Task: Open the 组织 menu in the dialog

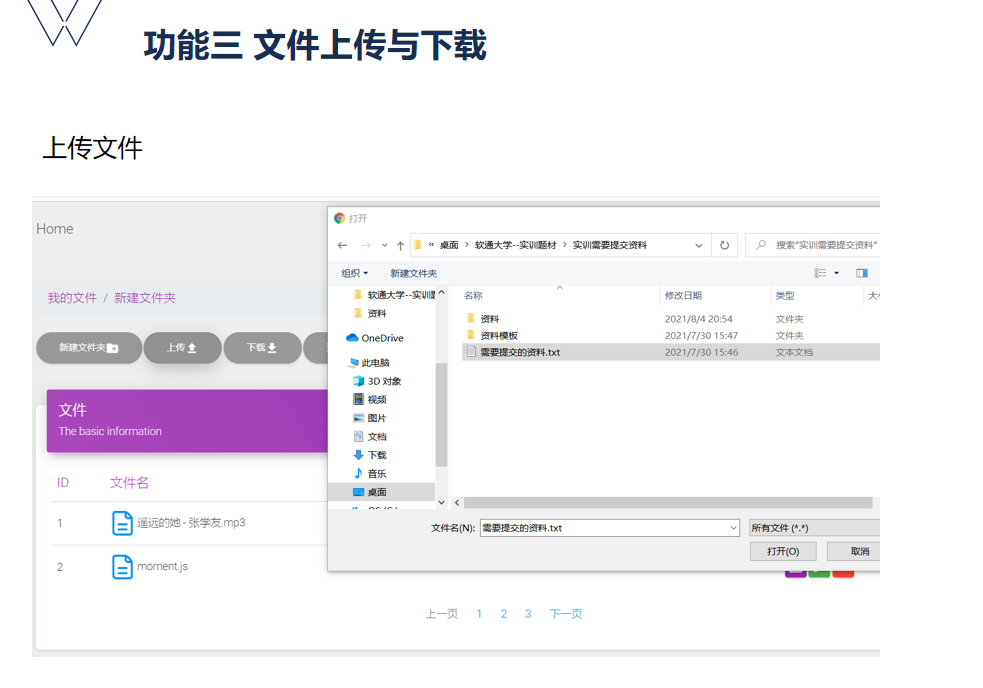Action: 354,273
